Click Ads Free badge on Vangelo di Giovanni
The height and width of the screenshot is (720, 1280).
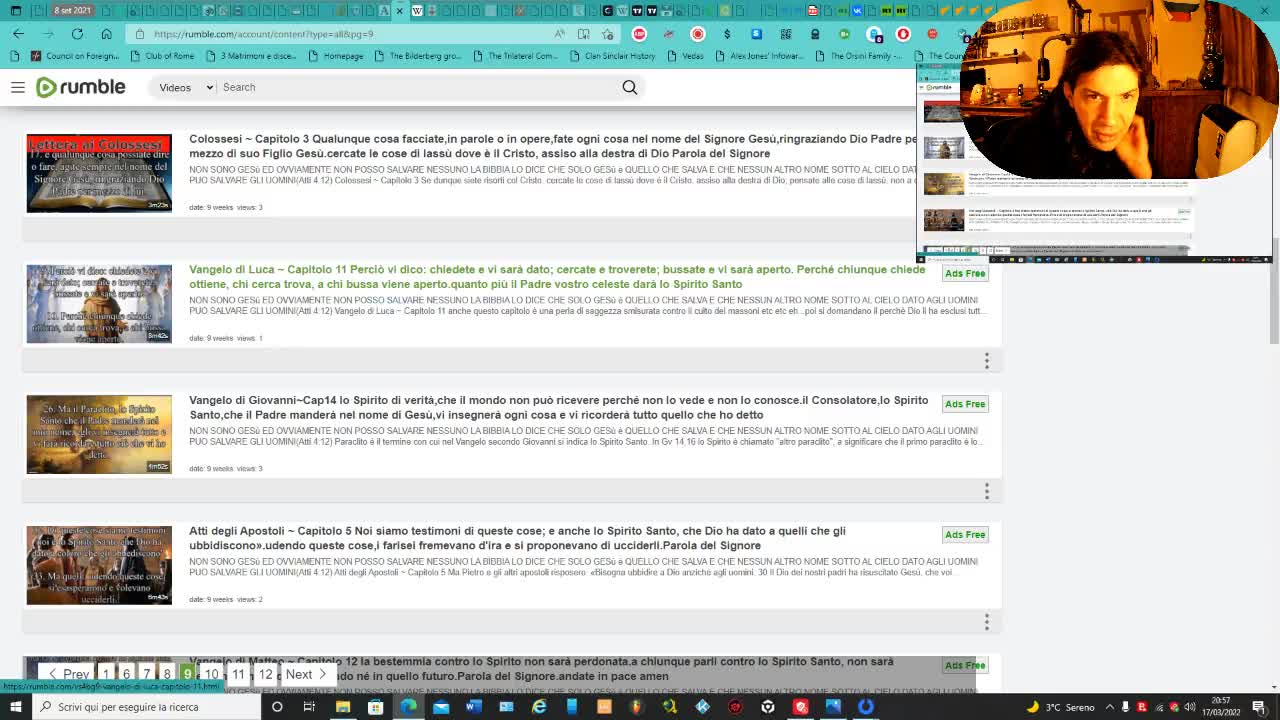pos(965,404)
